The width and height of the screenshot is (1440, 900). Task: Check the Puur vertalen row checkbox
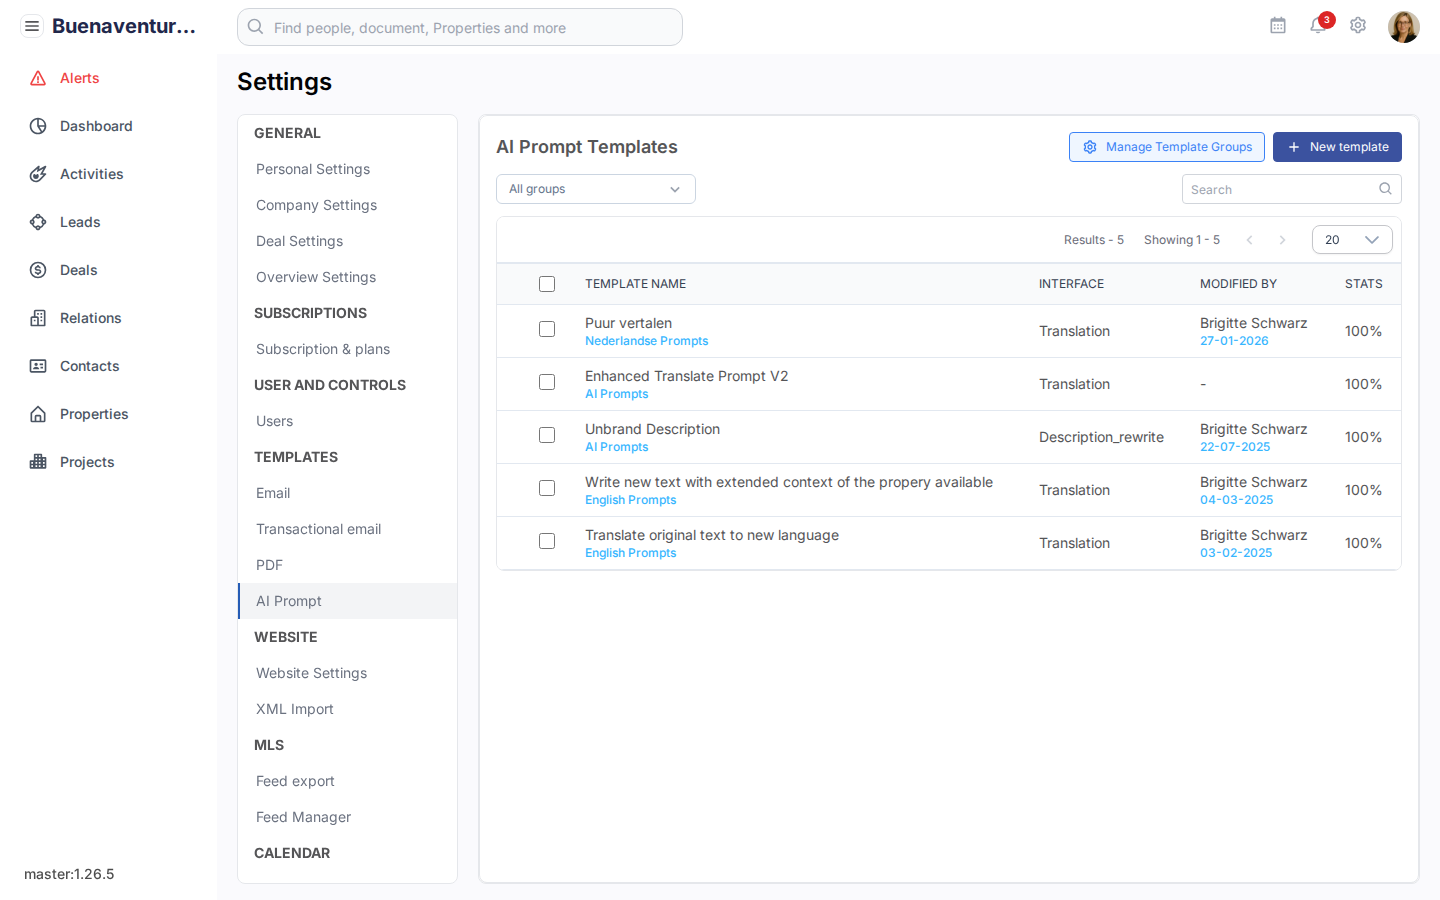[x=547, y=329]
